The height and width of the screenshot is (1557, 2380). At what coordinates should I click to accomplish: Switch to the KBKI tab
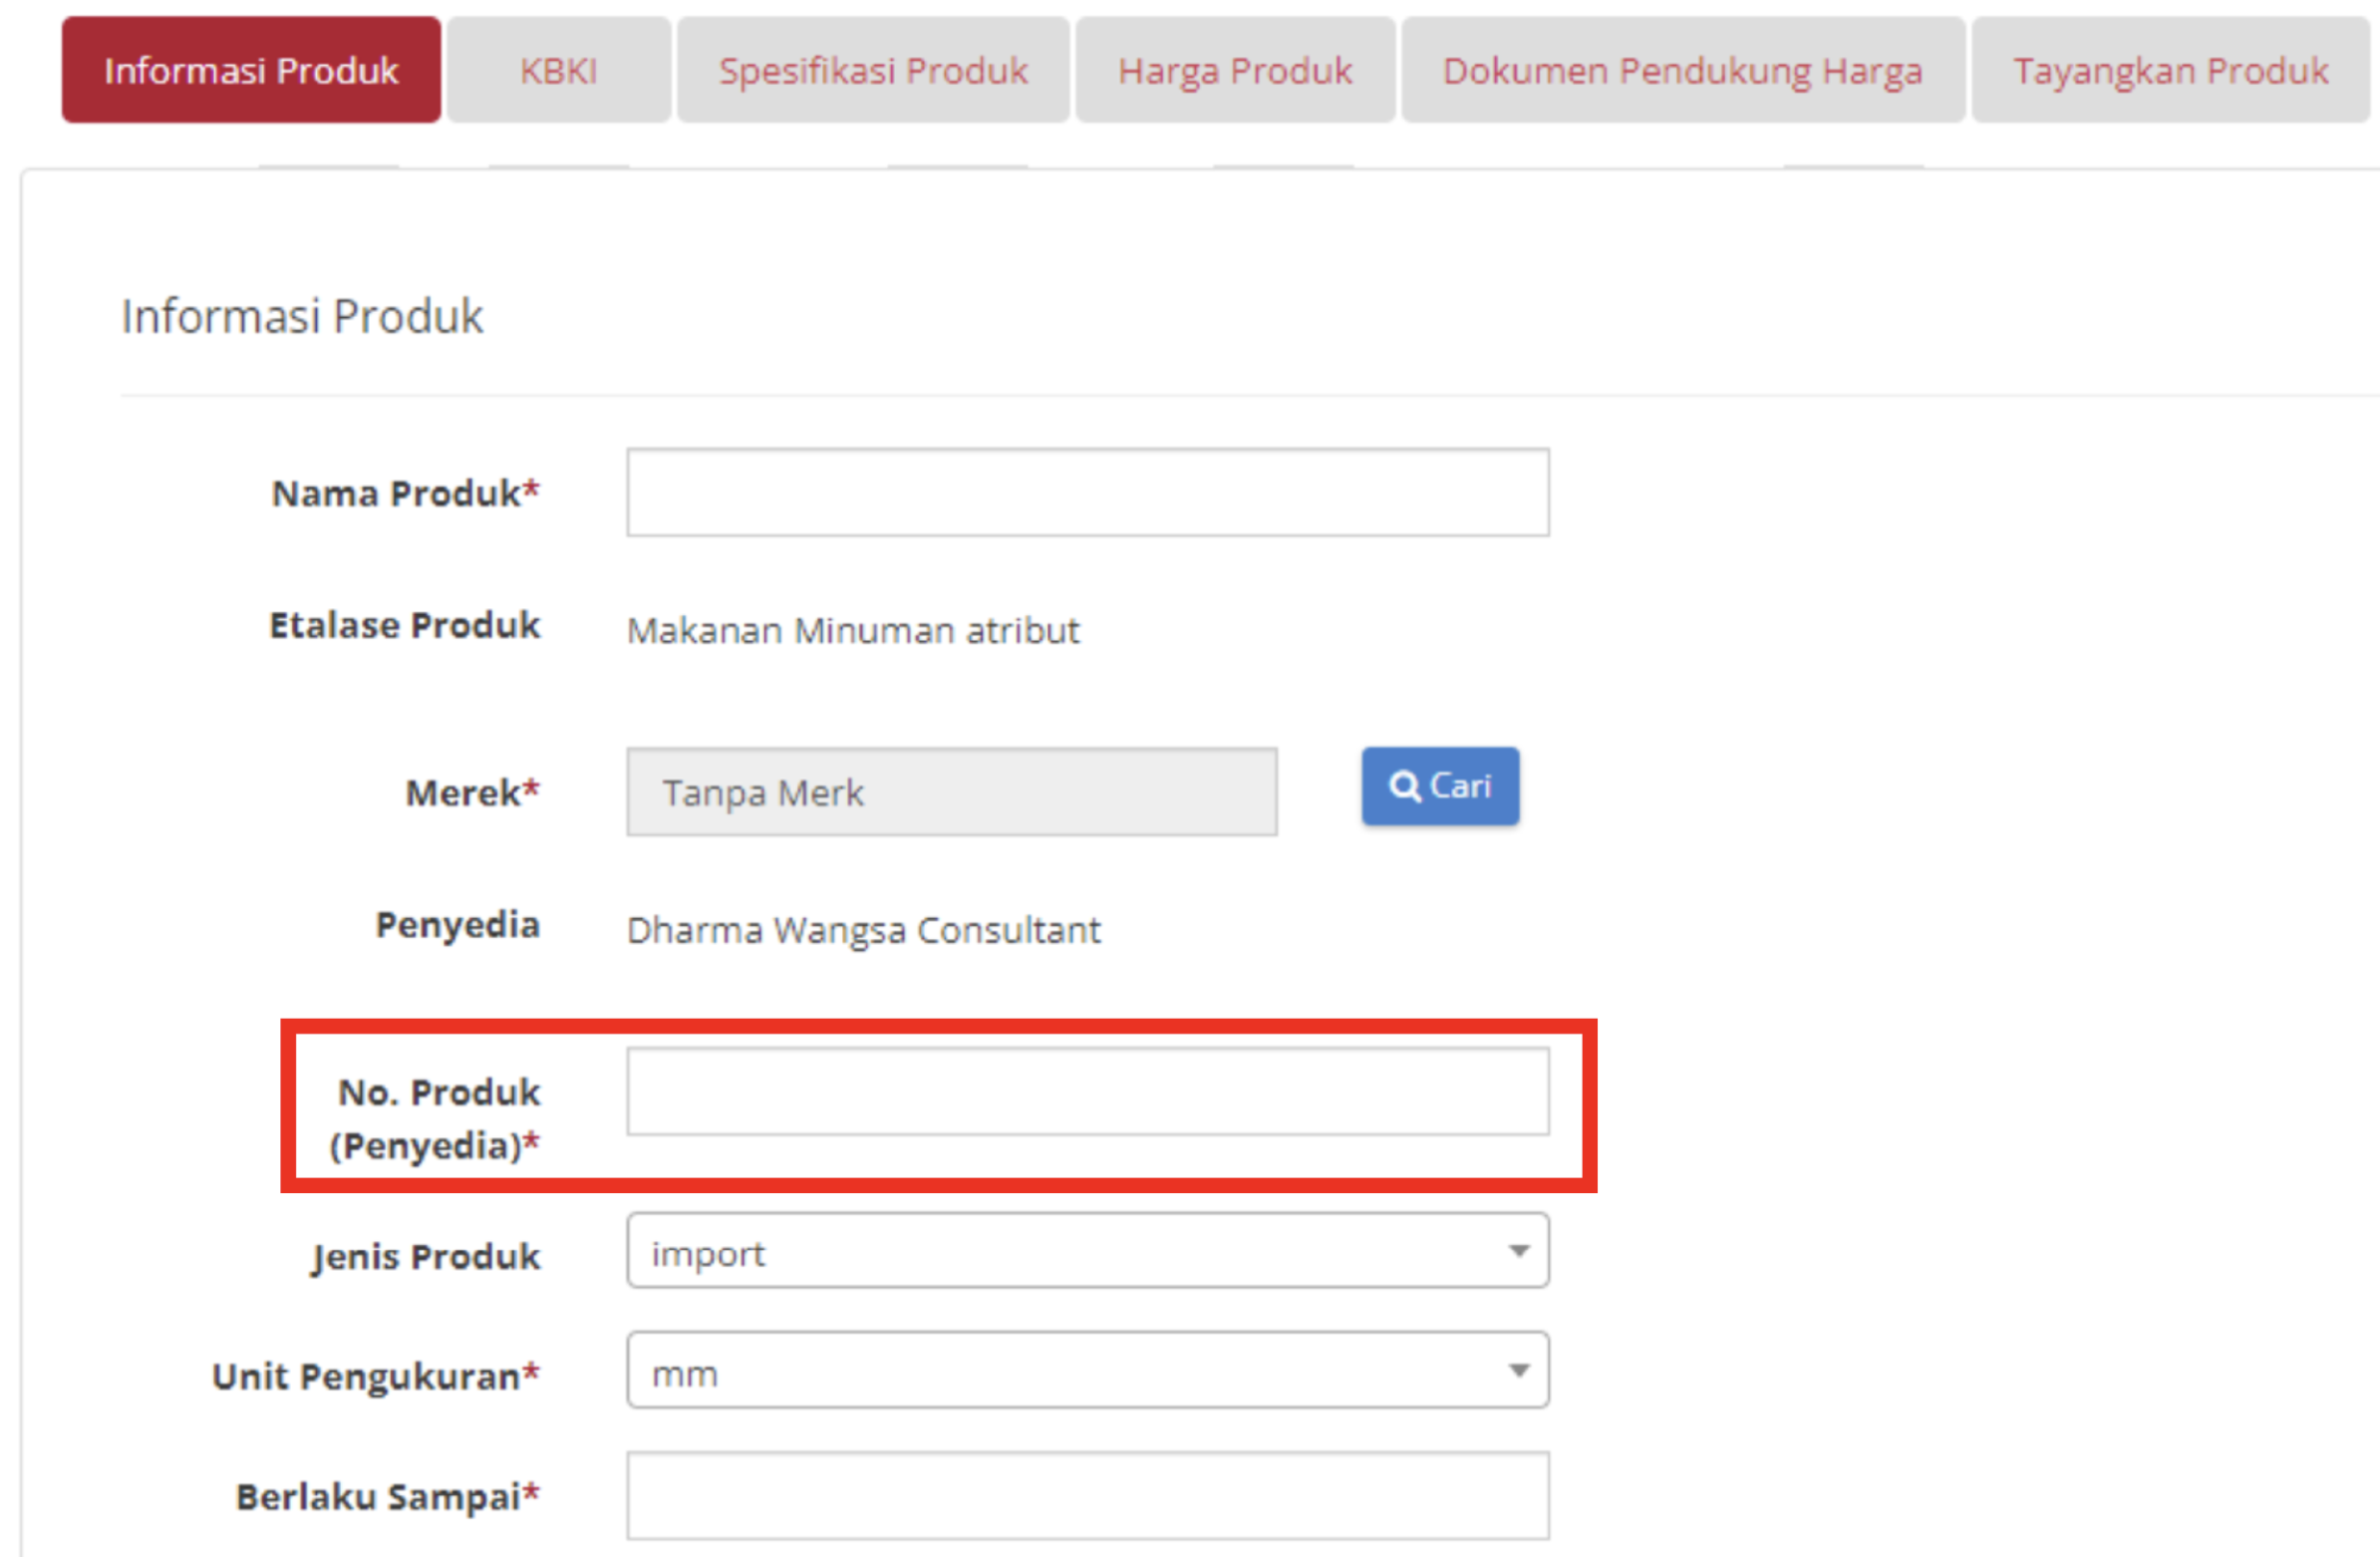[x=559, y=70]
